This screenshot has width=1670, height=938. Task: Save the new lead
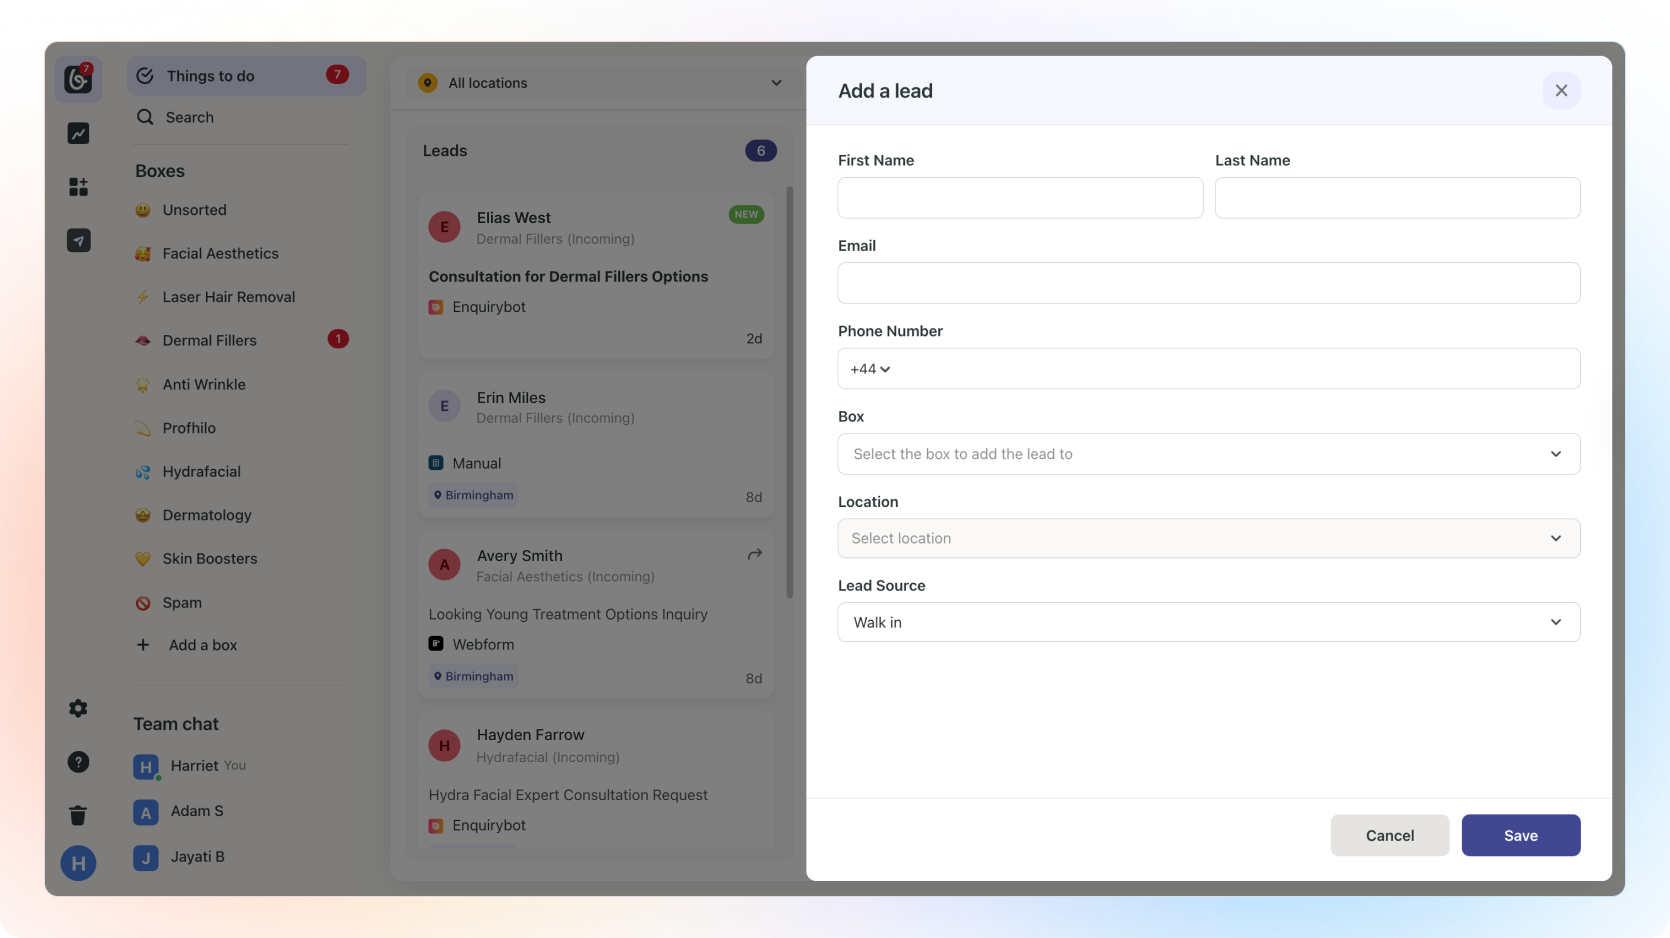click(1521, 835)
